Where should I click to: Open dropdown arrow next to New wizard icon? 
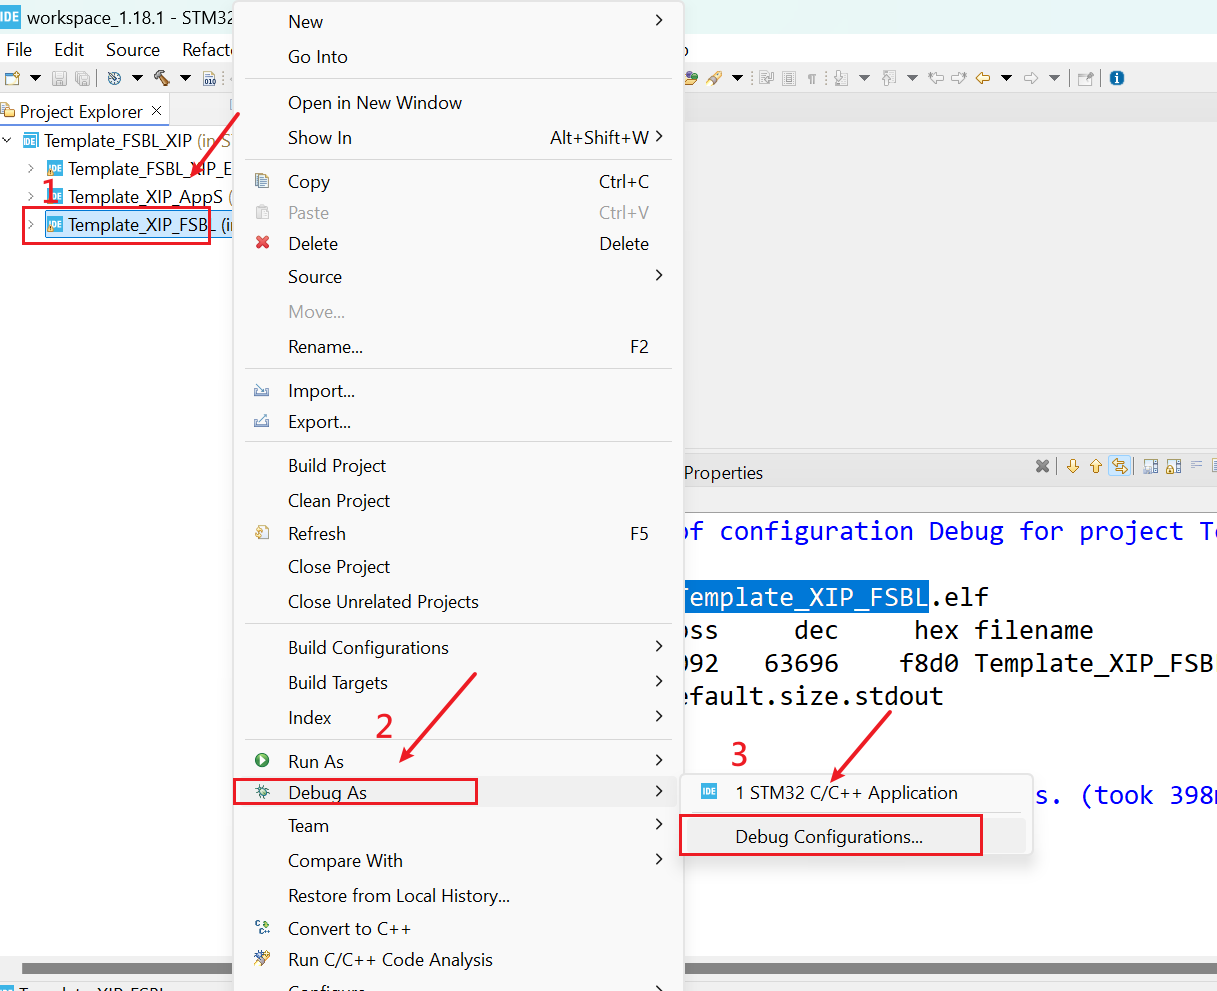[x=35, y=78]
